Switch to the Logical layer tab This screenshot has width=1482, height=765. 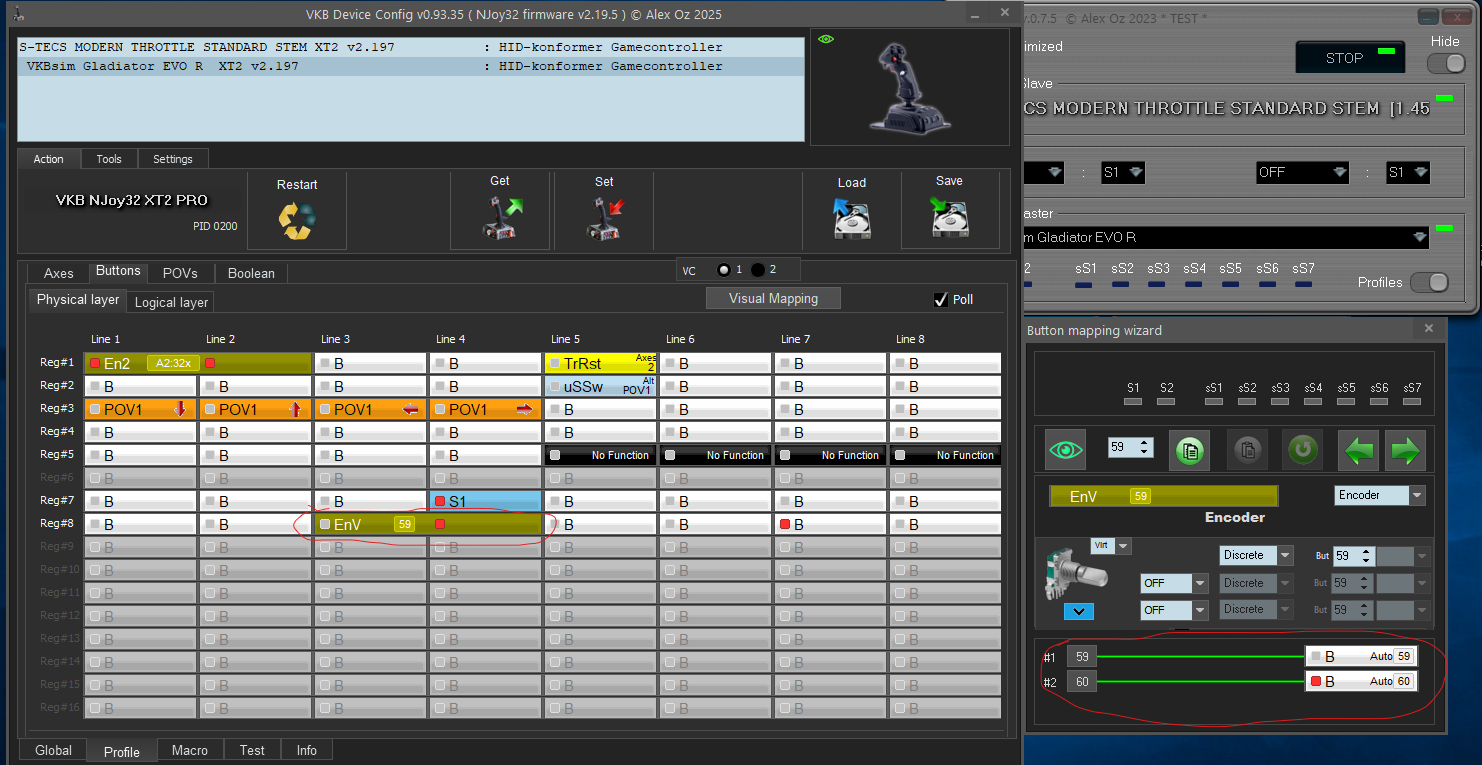click(171, 302)
